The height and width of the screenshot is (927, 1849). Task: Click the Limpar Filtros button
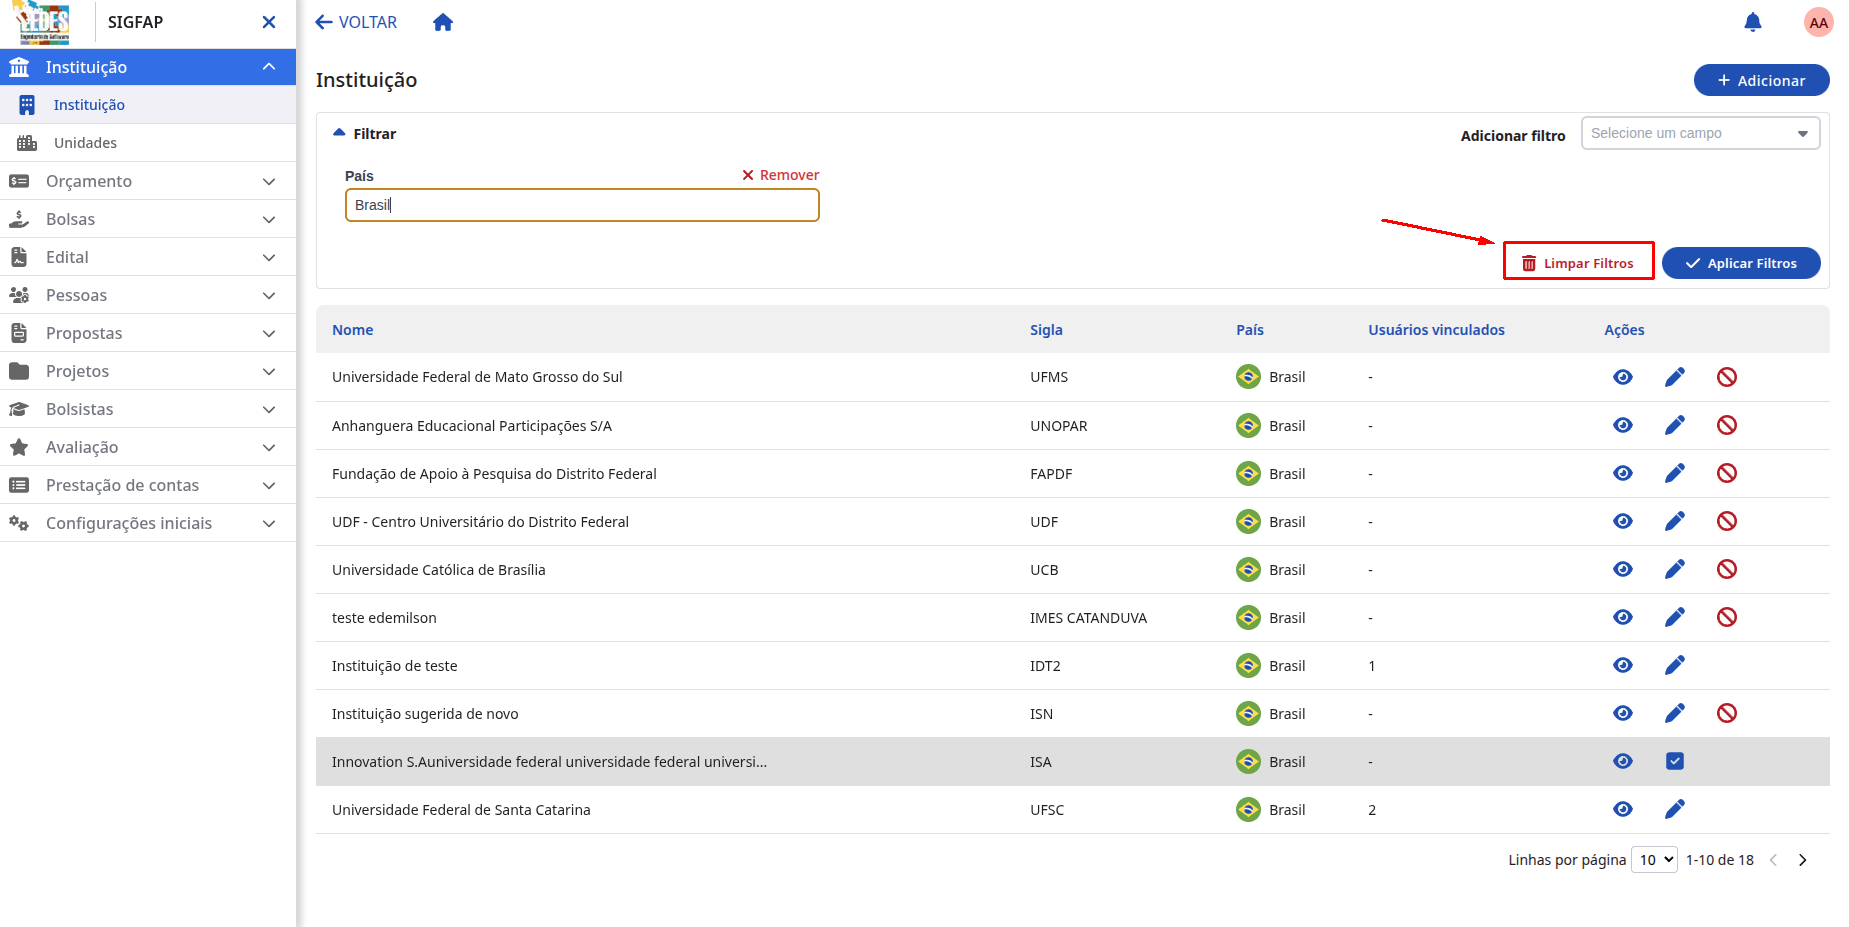click(x=1578, y=263)
